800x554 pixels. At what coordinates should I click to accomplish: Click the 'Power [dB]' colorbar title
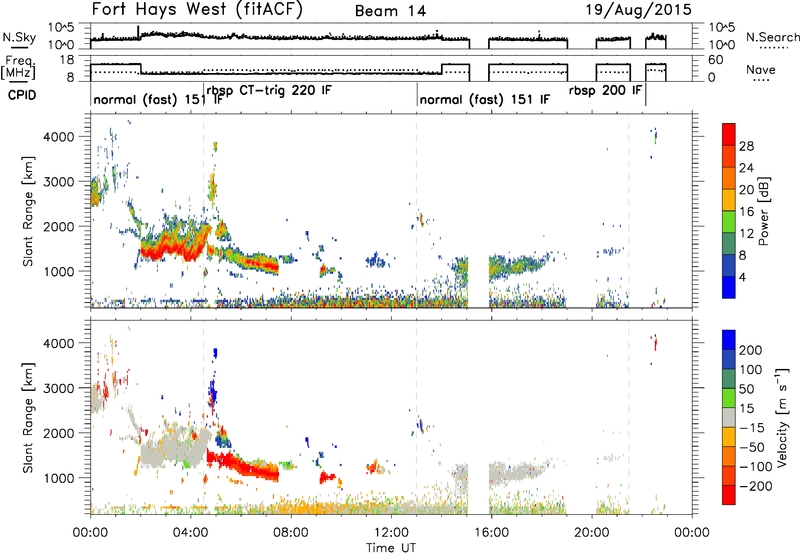click(763, 211)
